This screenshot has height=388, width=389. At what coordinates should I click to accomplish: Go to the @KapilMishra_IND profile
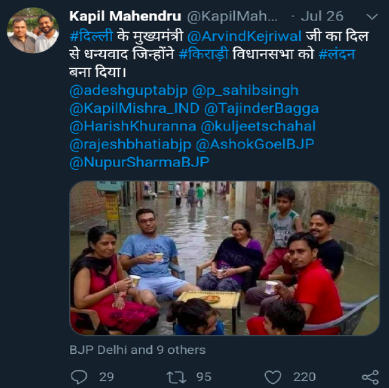(x=134, y=109)
